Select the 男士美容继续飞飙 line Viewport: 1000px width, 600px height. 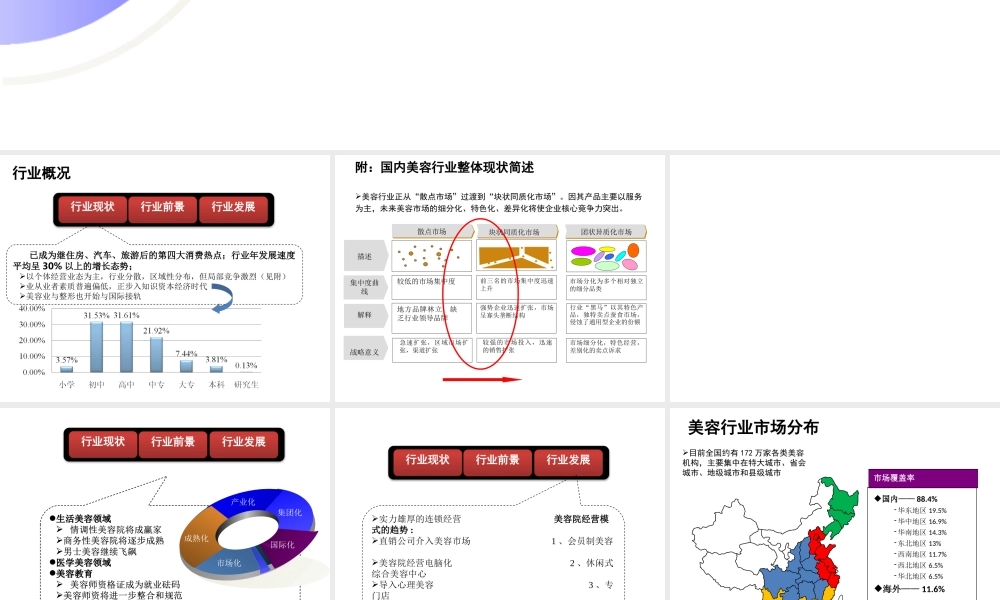tap(96, 552)
